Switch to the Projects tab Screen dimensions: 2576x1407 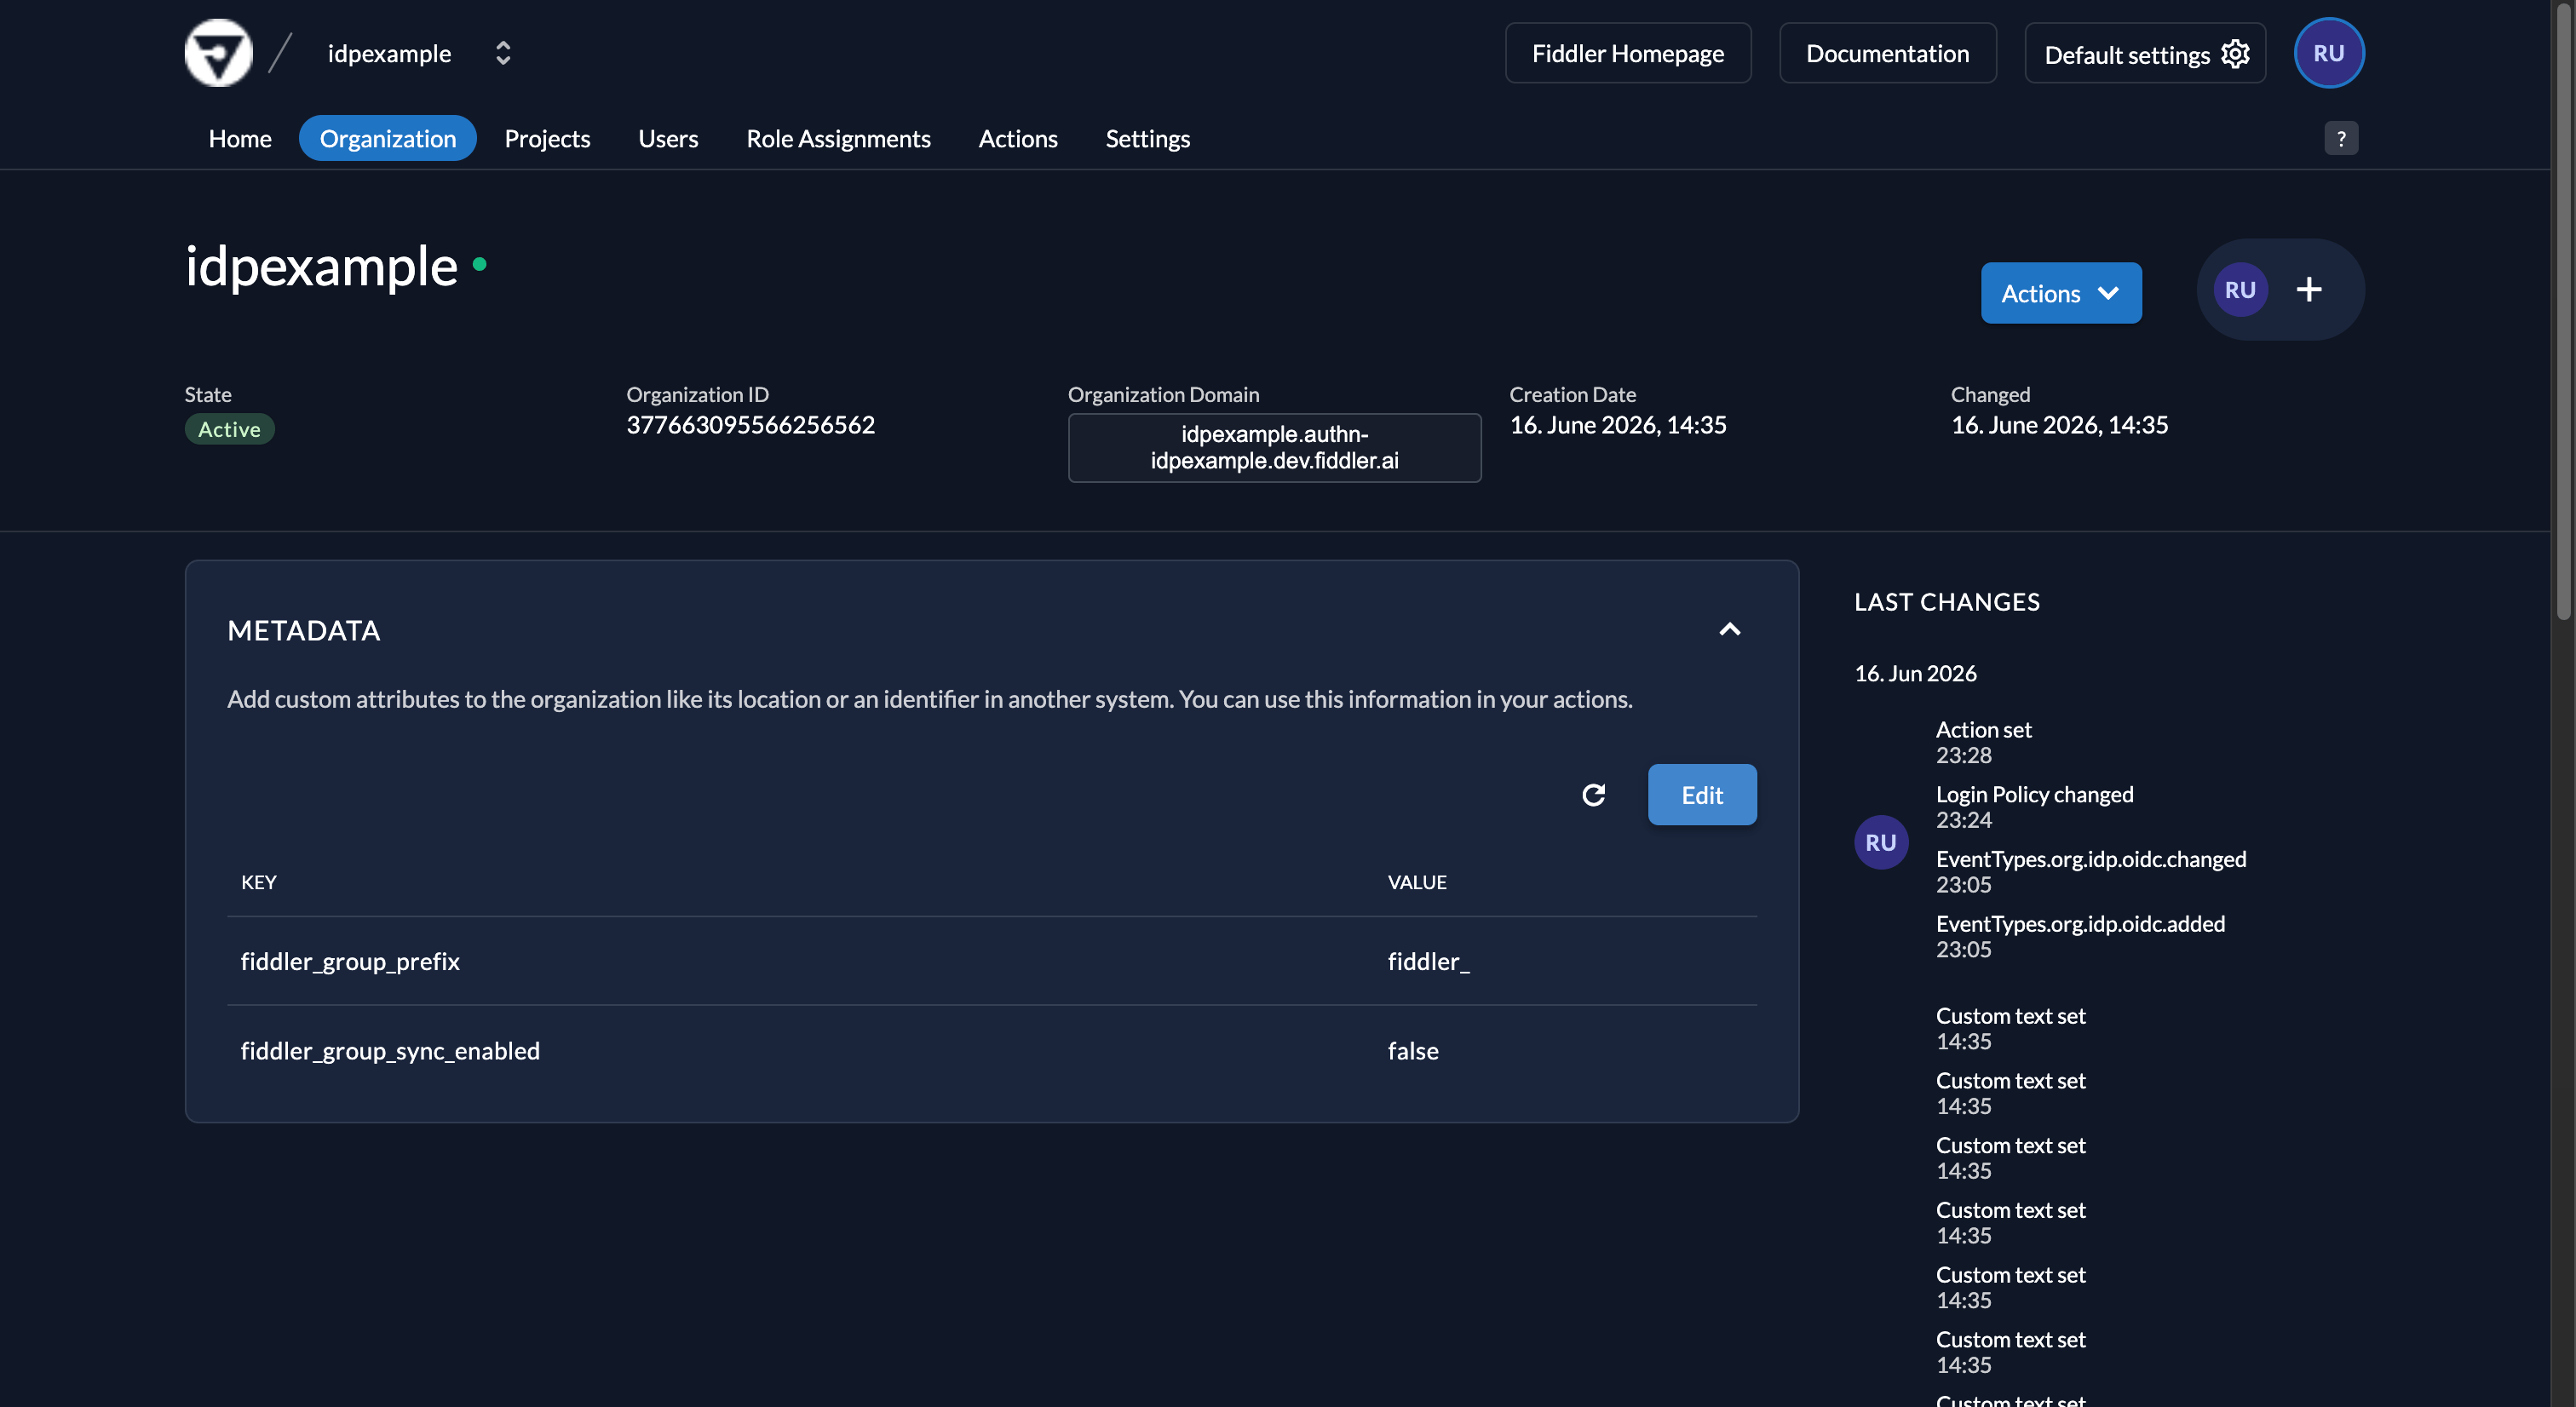click(547, 138)
